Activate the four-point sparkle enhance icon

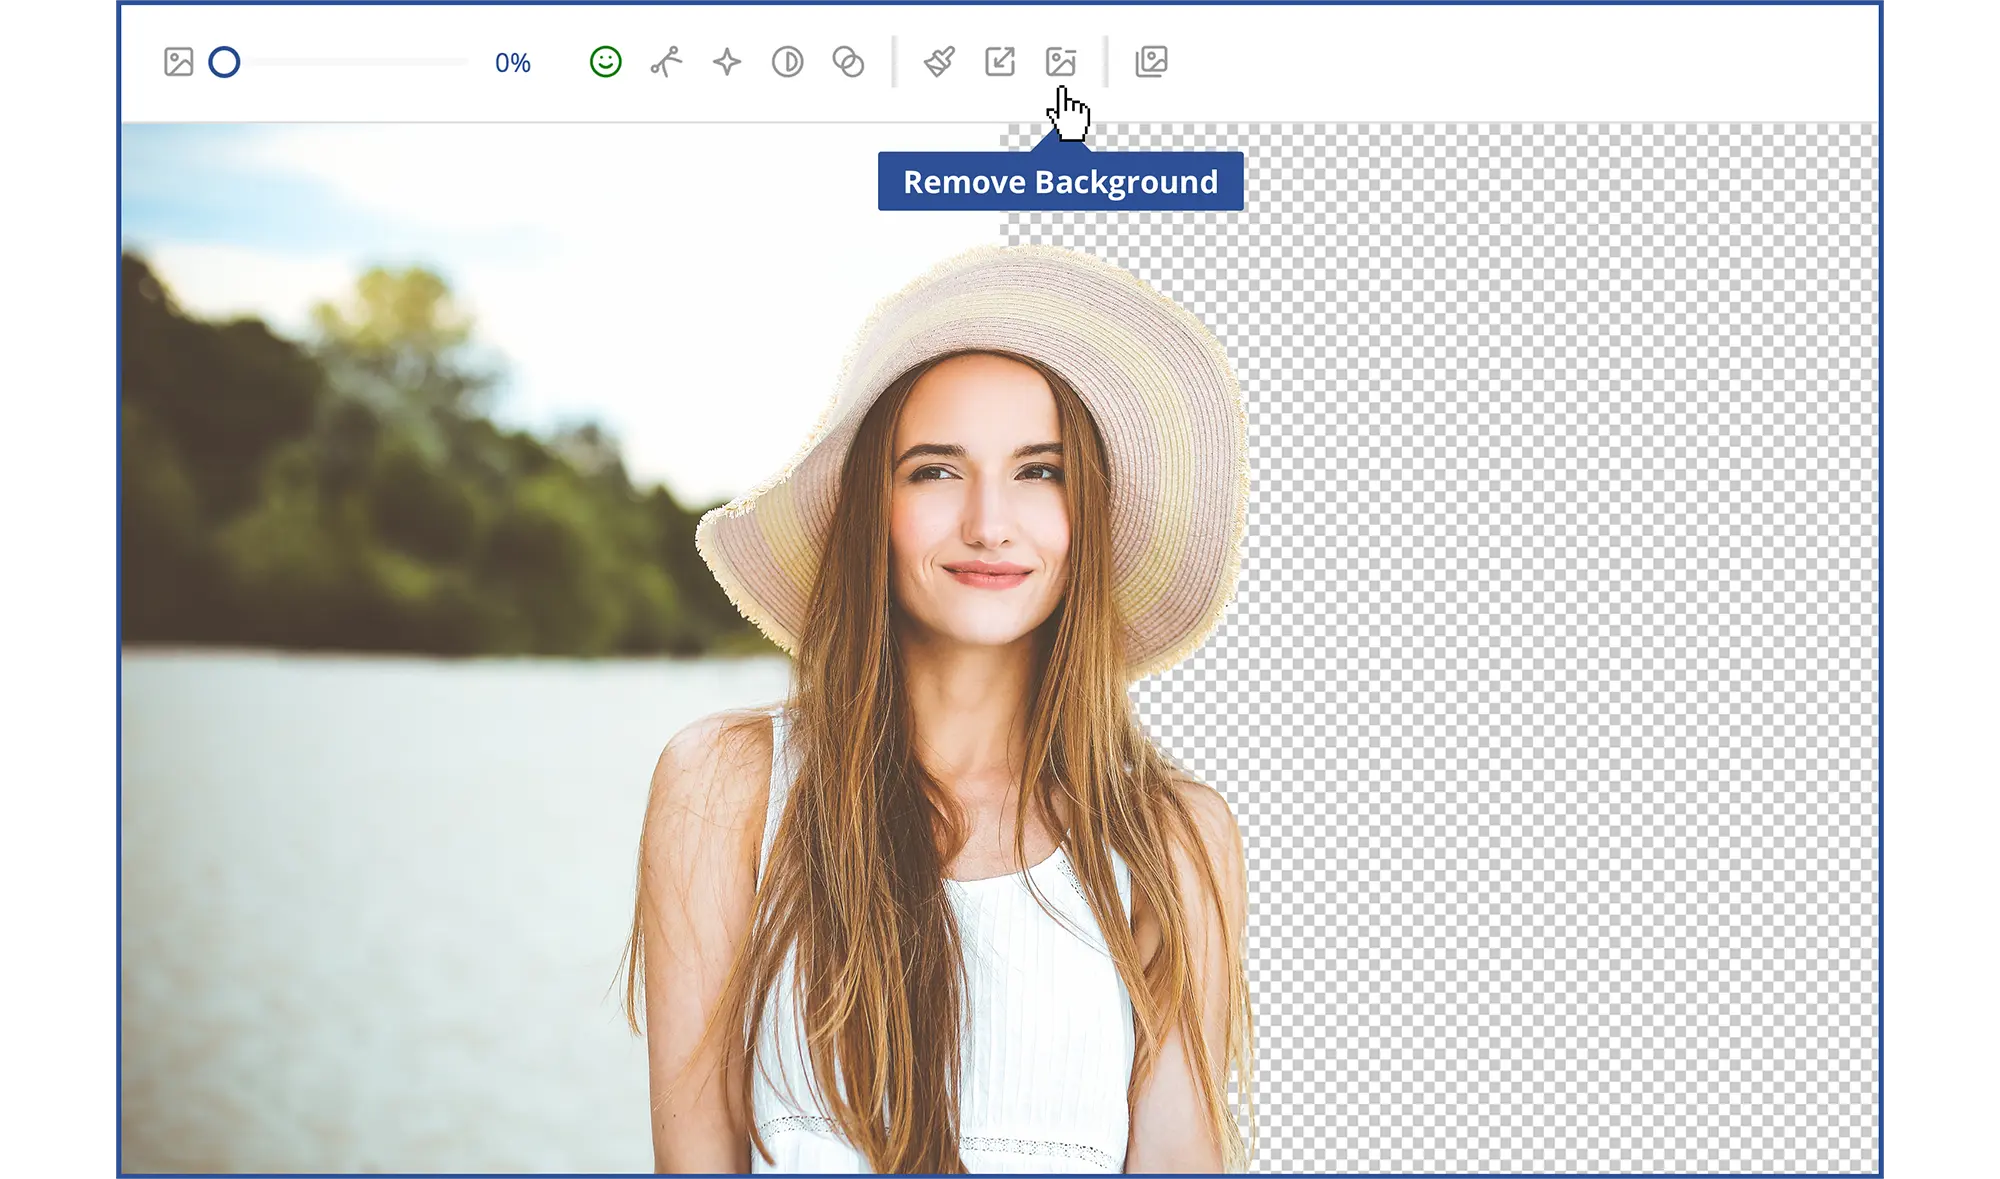727,62
